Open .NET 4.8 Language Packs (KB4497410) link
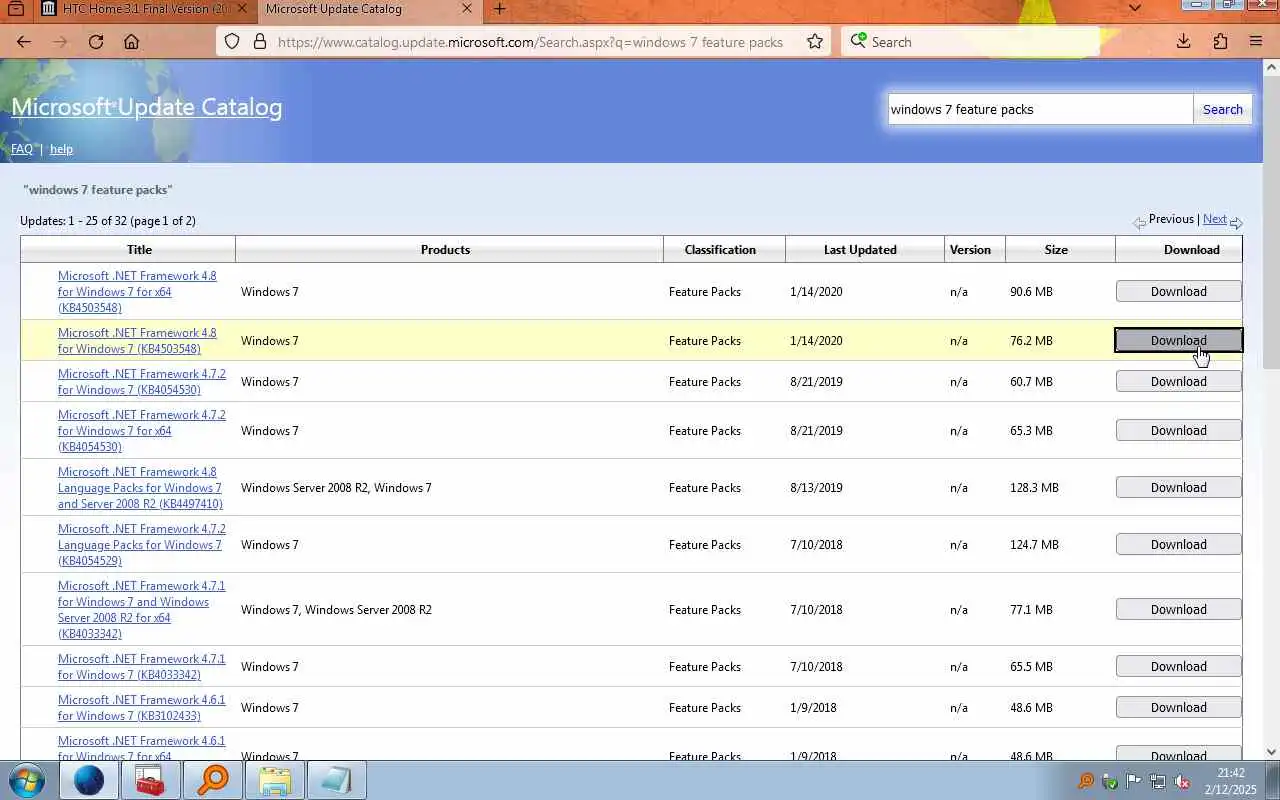This screenshot has height=800, width=1280. pos(140,487)
